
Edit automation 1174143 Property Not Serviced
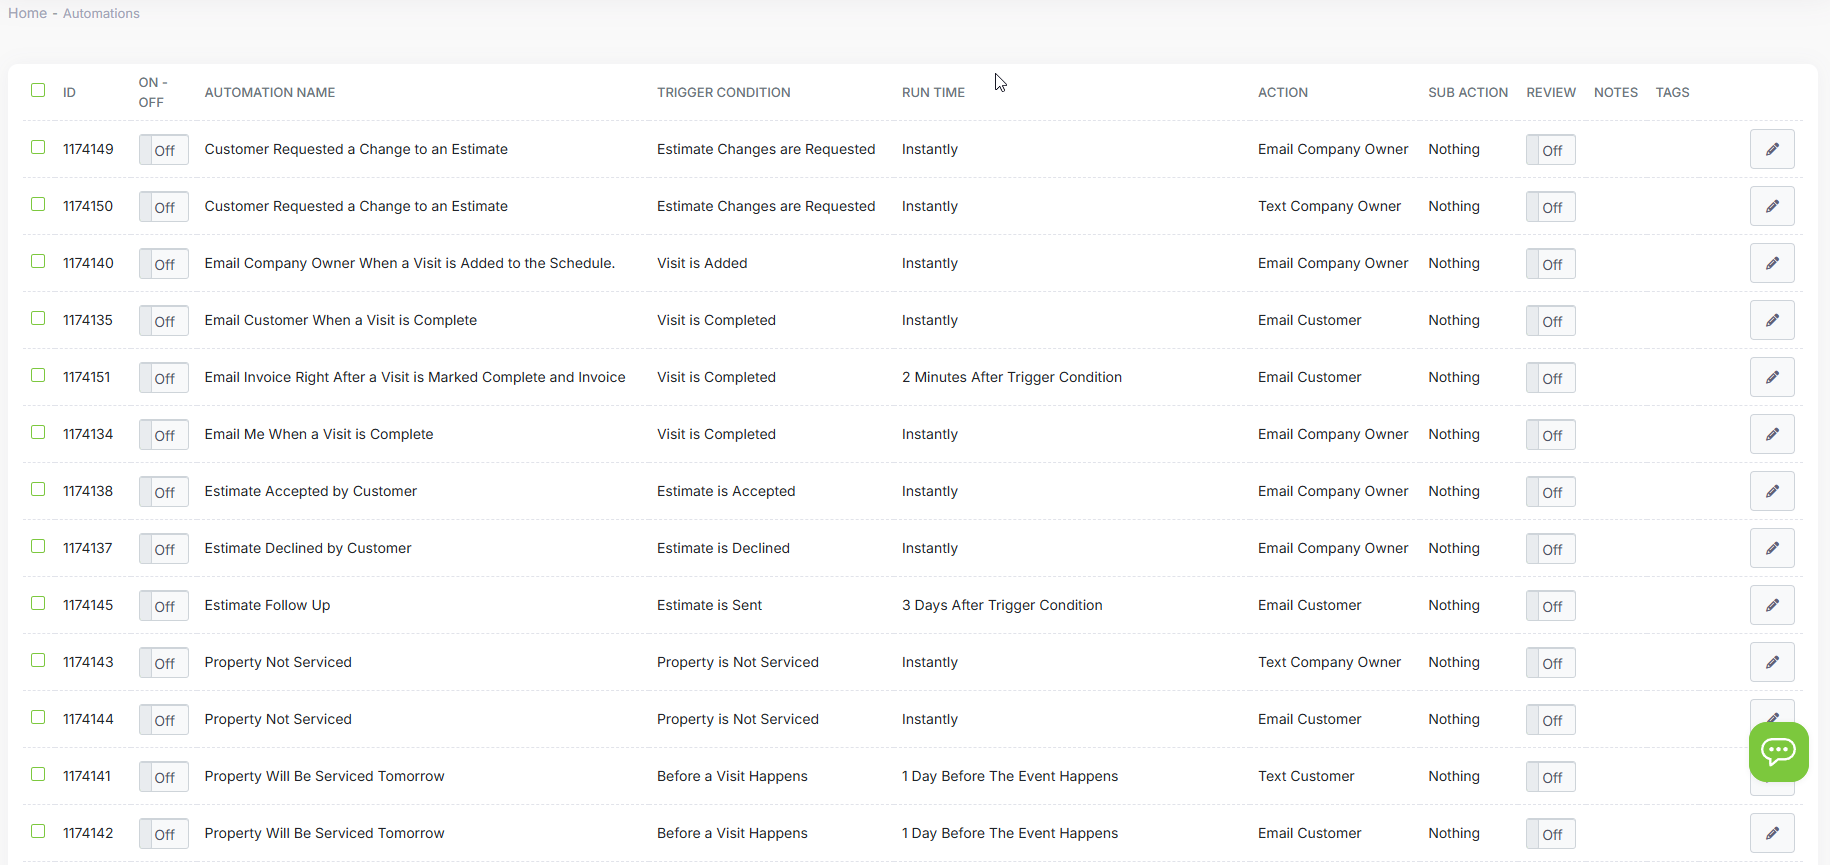click(x=1771, y=662)
